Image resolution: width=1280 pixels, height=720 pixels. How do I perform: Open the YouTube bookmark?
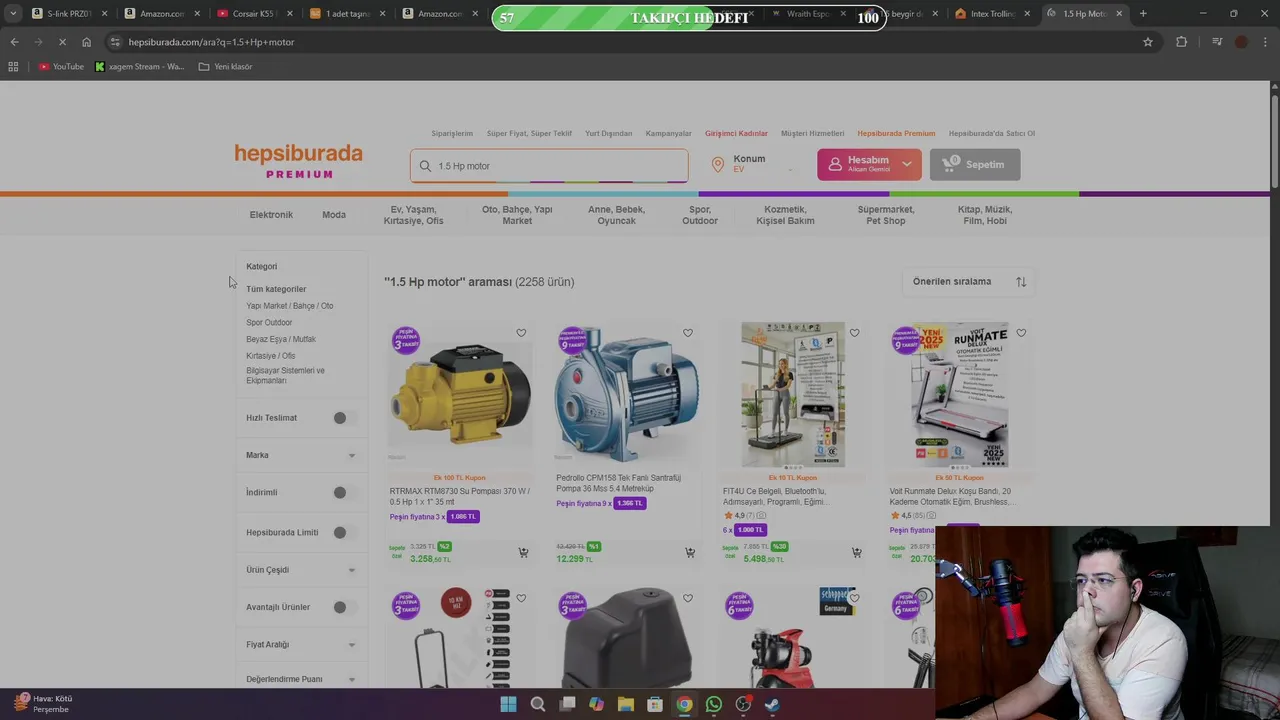coord(61,67)
